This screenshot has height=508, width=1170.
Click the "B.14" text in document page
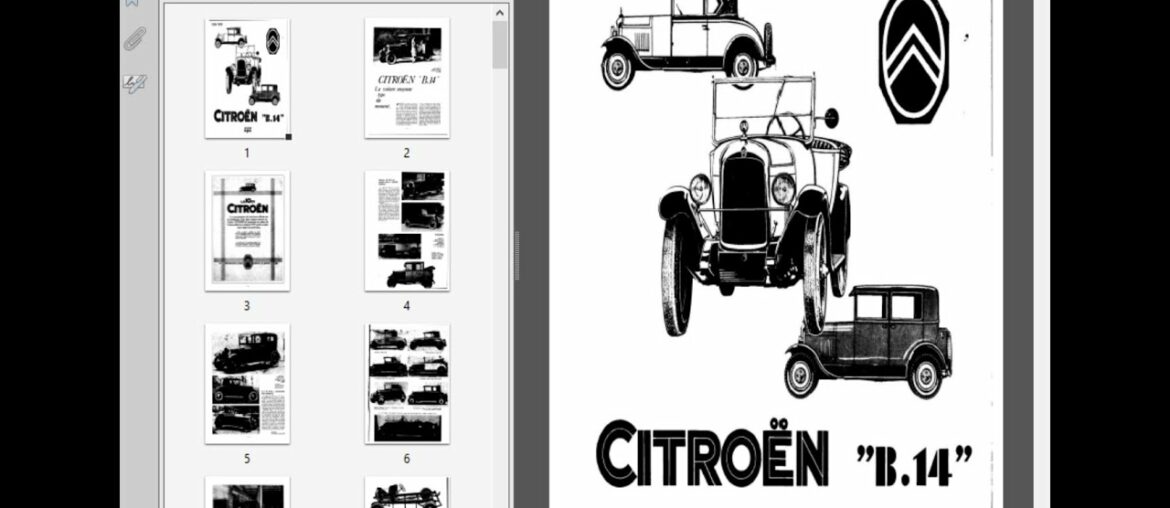(914, 465)
